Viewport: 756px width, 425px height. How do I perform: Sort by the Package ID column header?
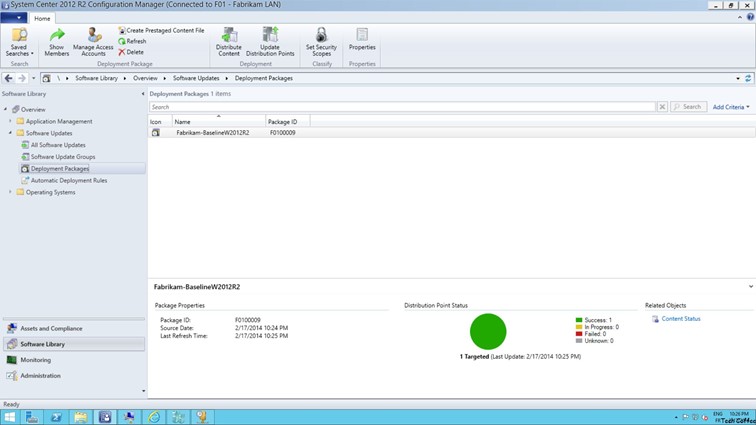pyautogui.click(x=287, y=122)
